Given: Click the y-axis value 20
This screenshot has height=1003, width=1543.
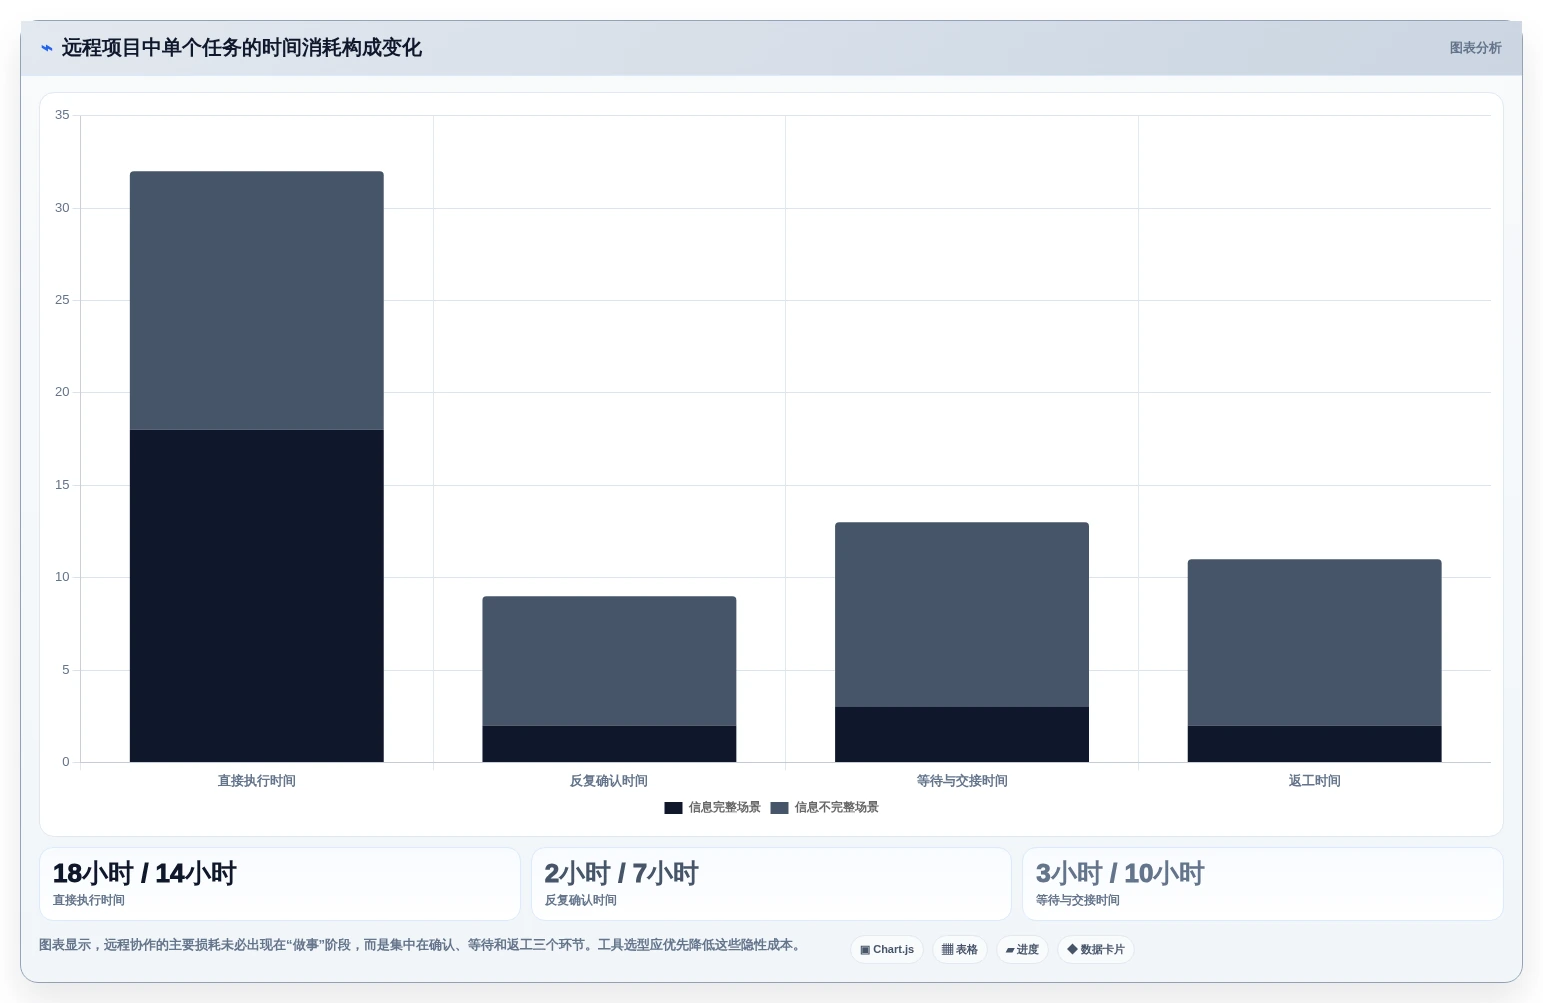Looking at the screenshot, I should [62, 392].
